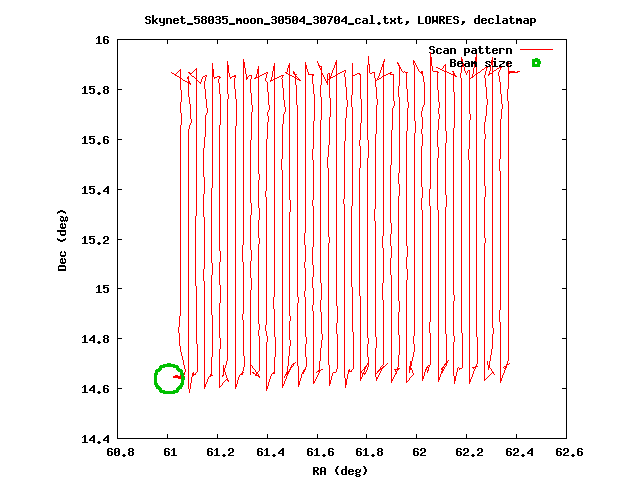Click the y-axis tick label 14.4
640x480 pixels.
96,439
